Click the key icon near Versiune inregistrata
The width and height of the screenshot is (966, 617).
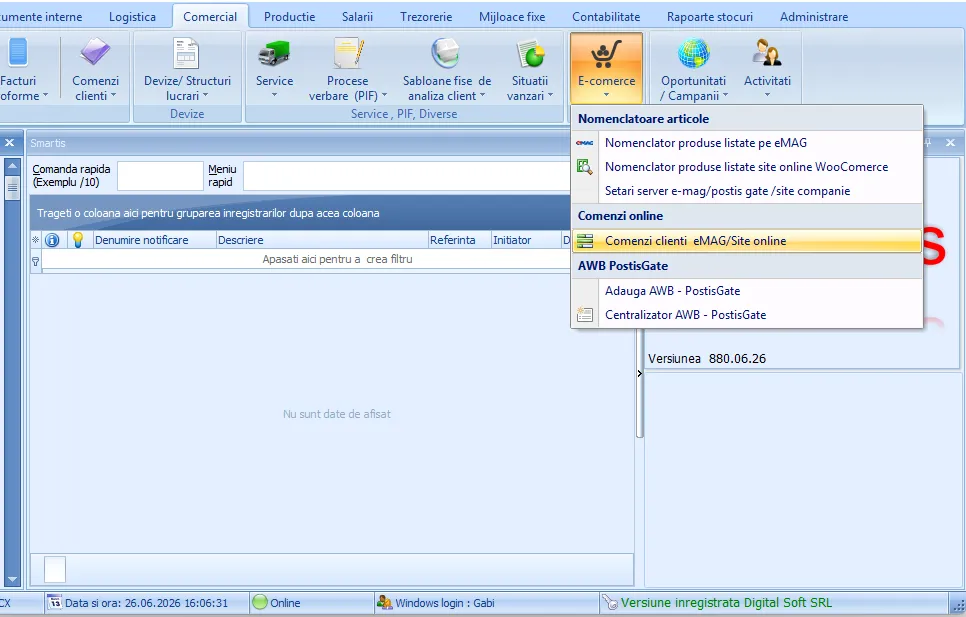click(609, 603)
